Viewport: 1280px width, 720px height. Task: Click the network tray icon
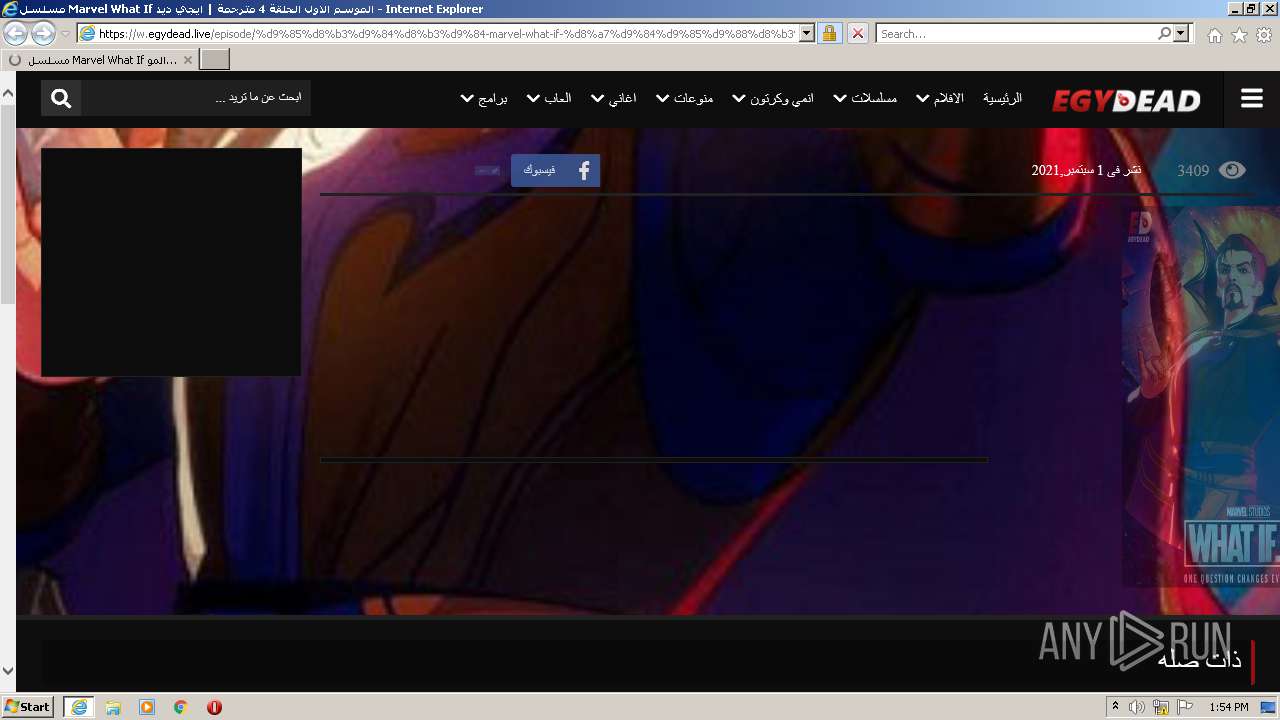coord(1161,707)
